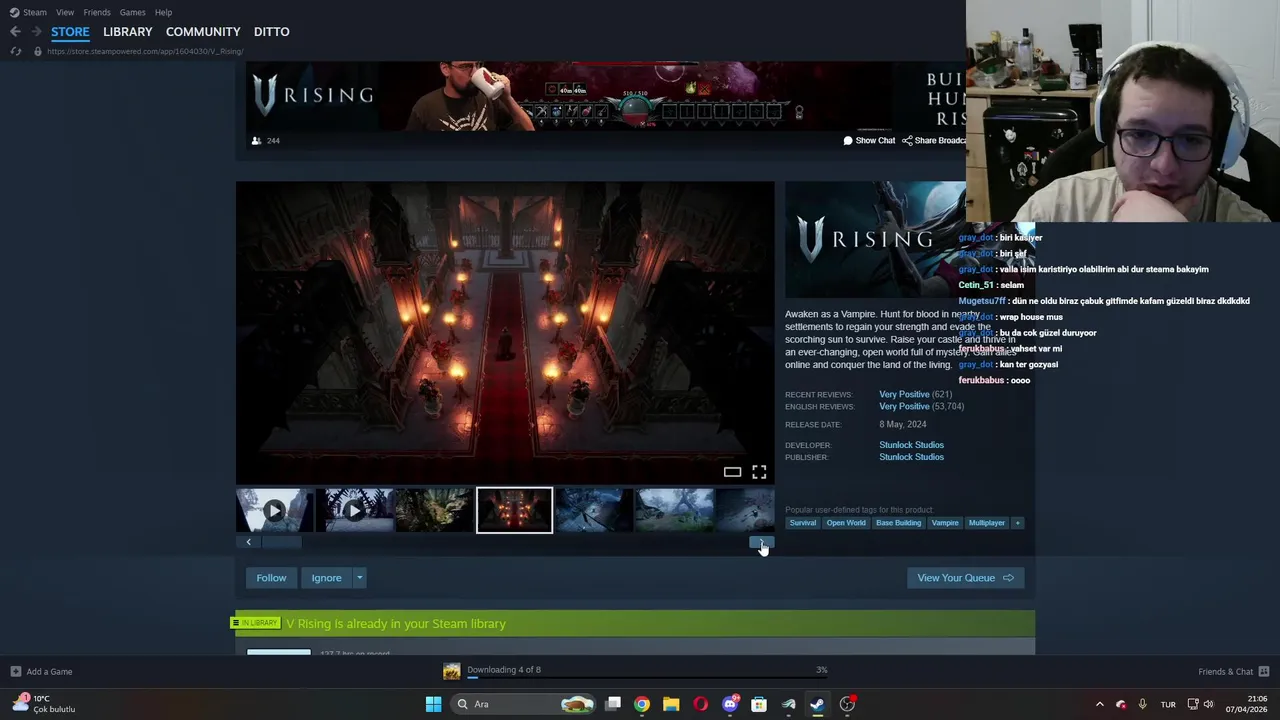1280x720 pixels.
Task: Click the Follow button
Action: [271, 578]
